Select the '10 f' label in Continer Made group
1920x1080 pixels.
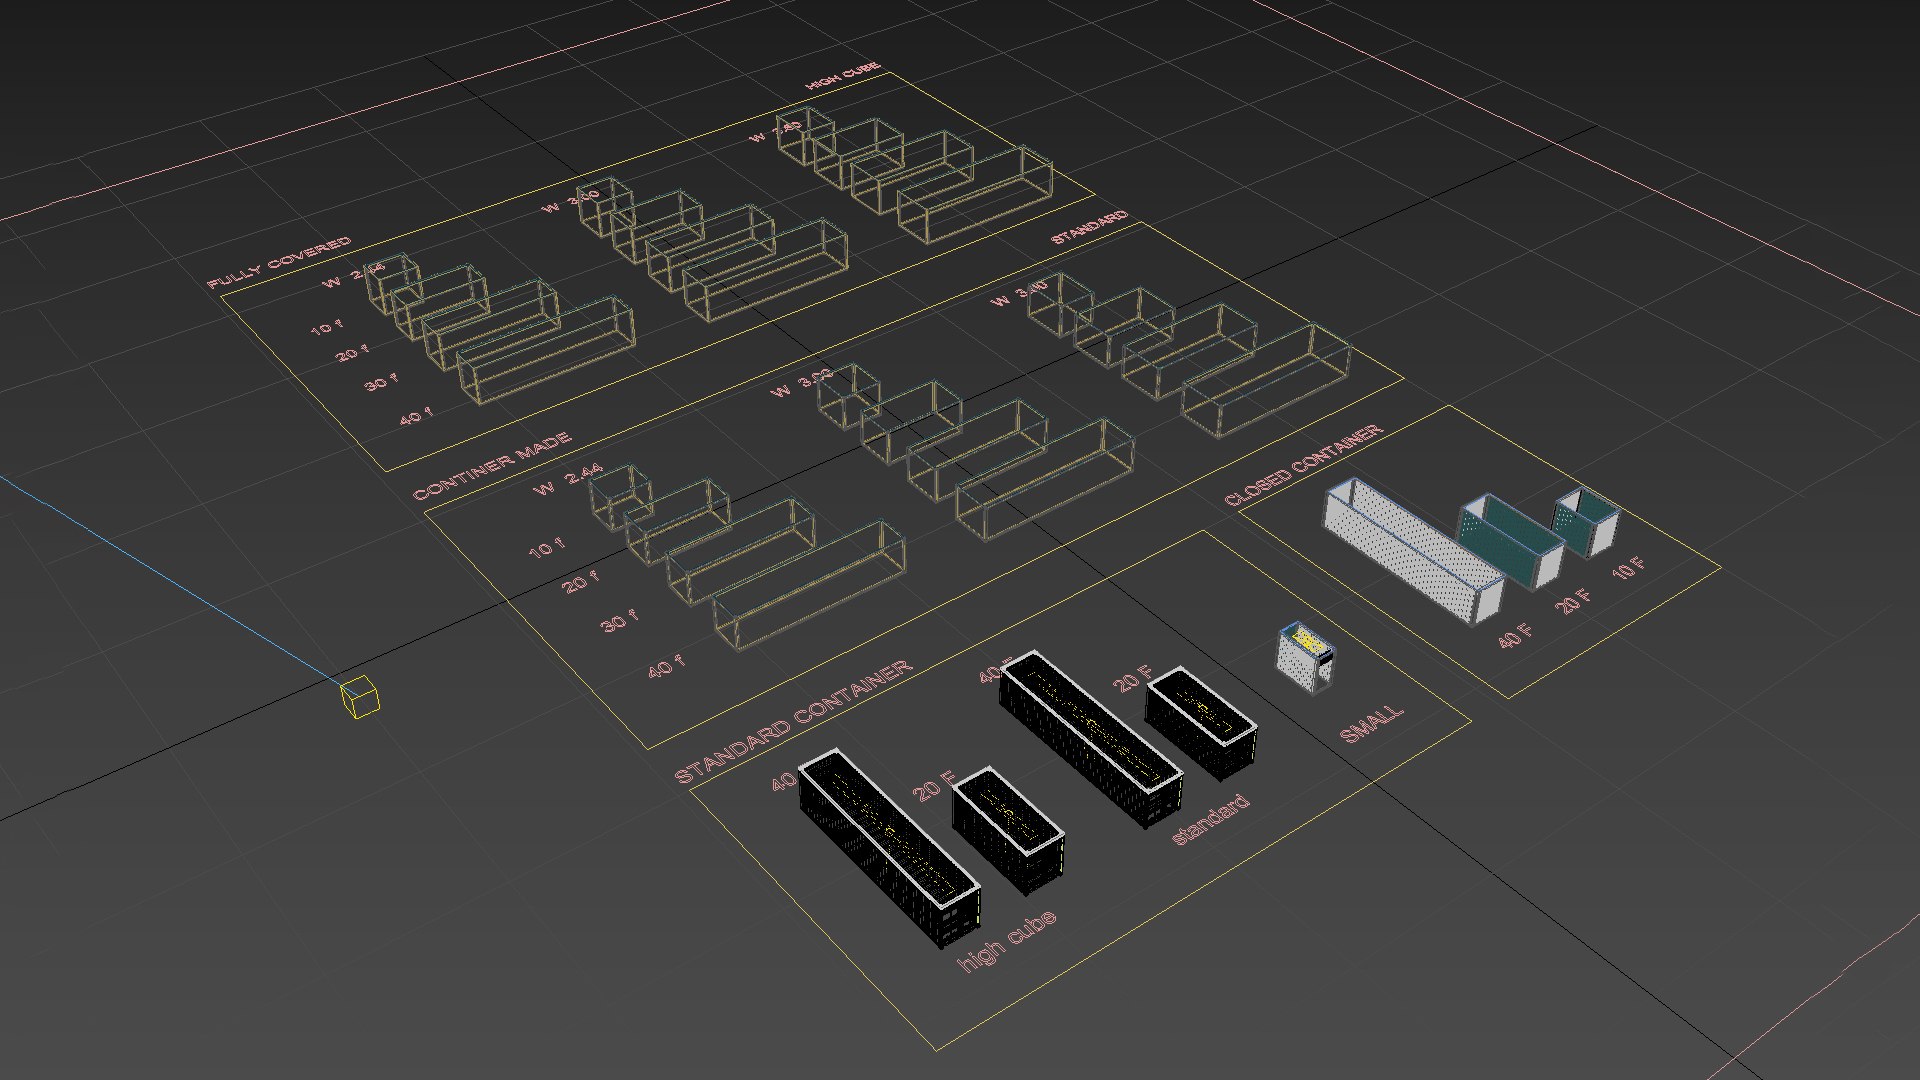click(546, 548)
